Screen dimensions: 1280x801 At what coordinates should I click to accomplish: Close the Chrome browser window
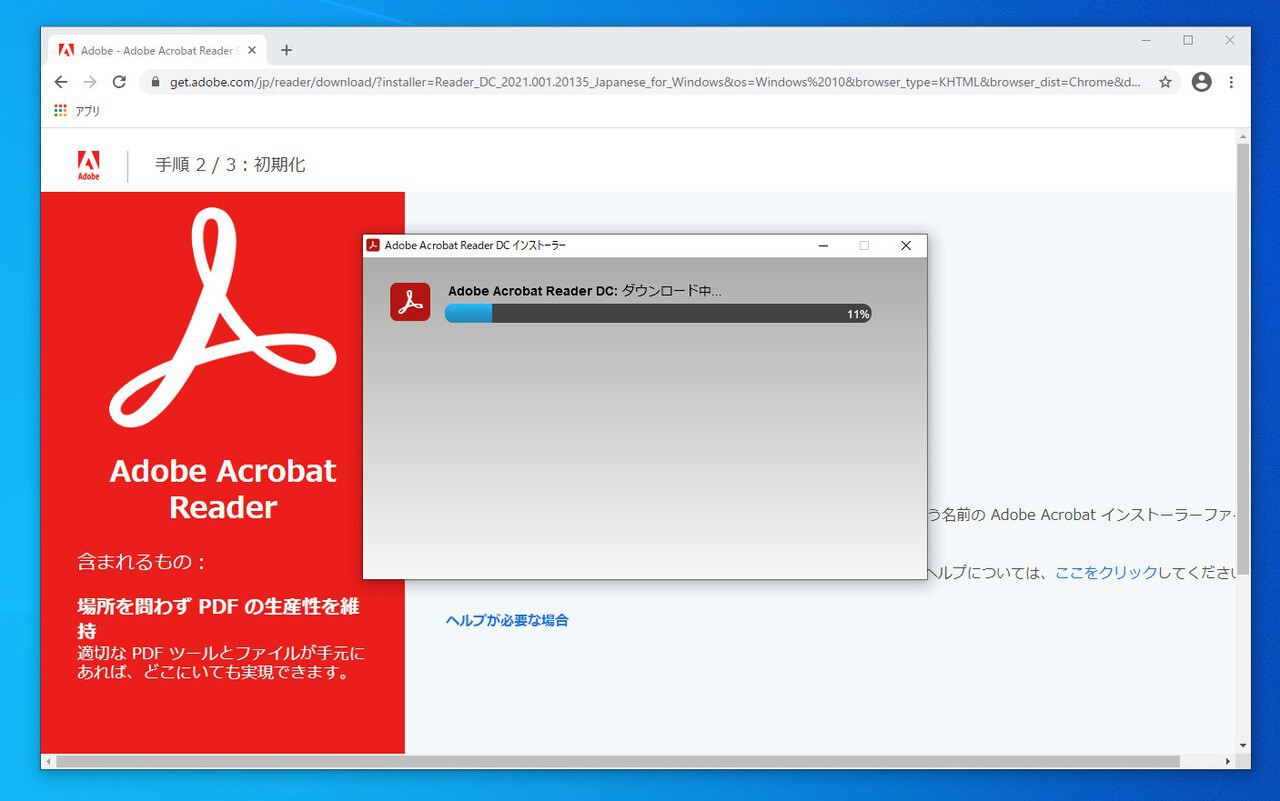click(1230, 40)
